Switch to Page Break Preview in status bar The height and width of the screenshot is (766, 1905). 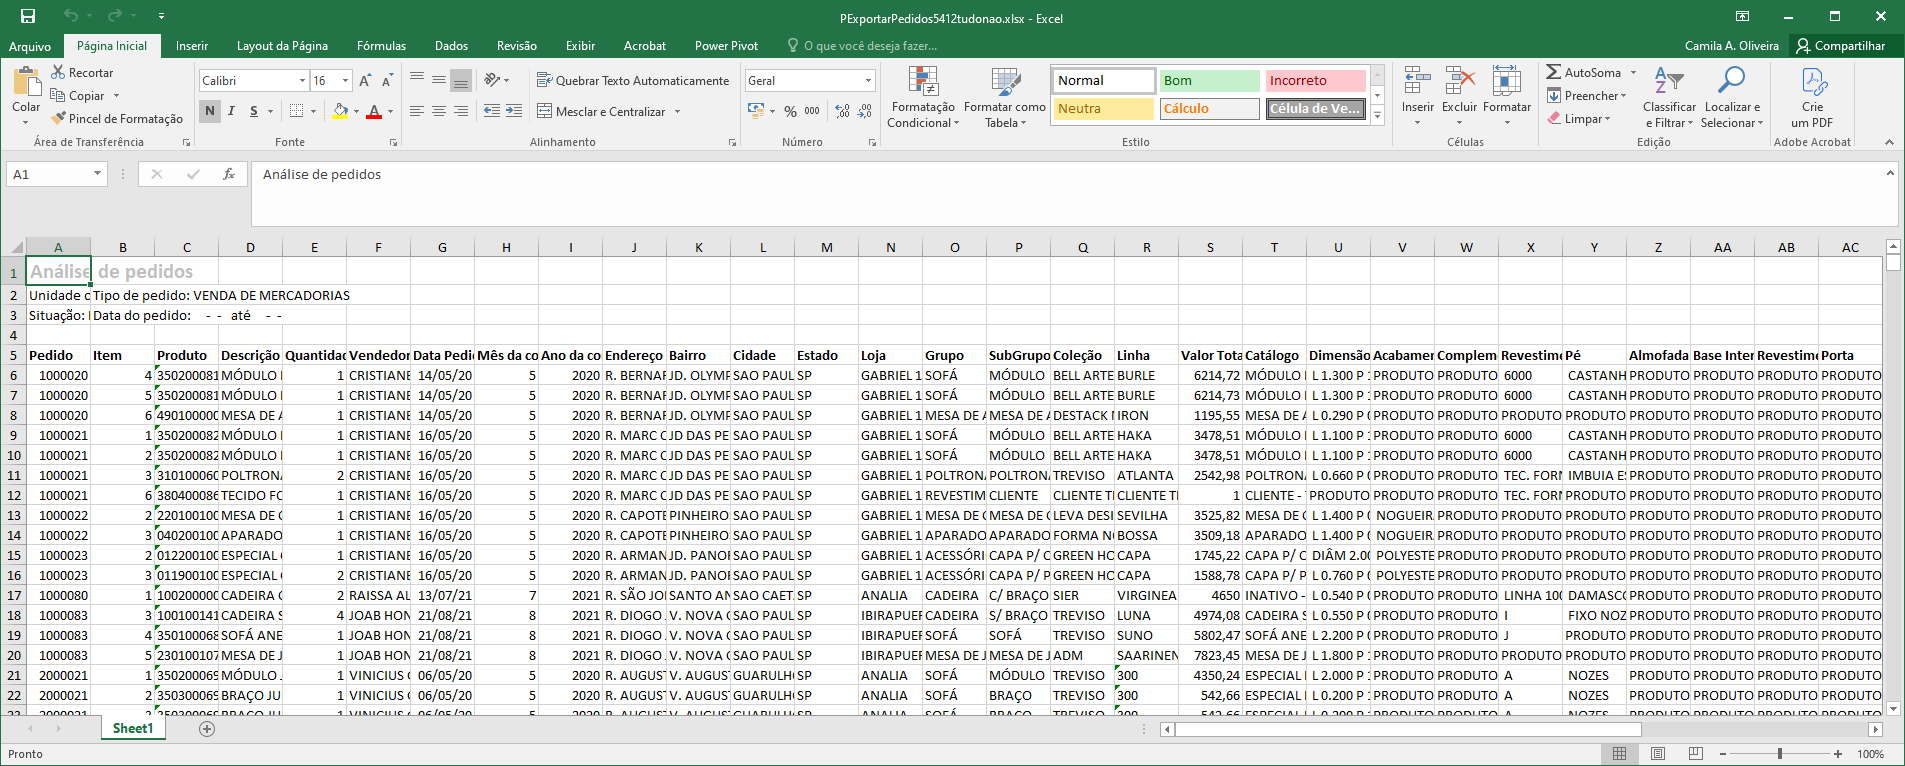coord(1695,753)
